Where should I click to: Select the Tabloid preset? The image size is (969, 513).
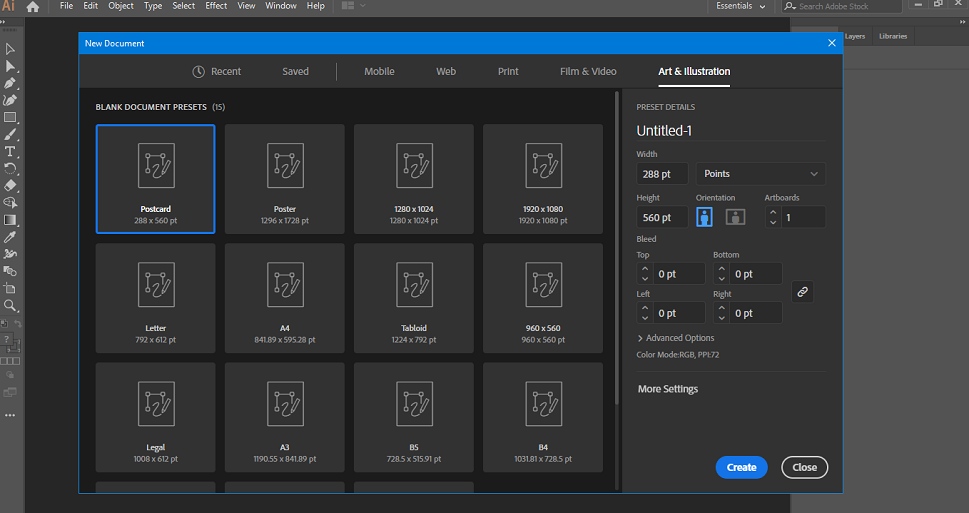tap(413, 298)
